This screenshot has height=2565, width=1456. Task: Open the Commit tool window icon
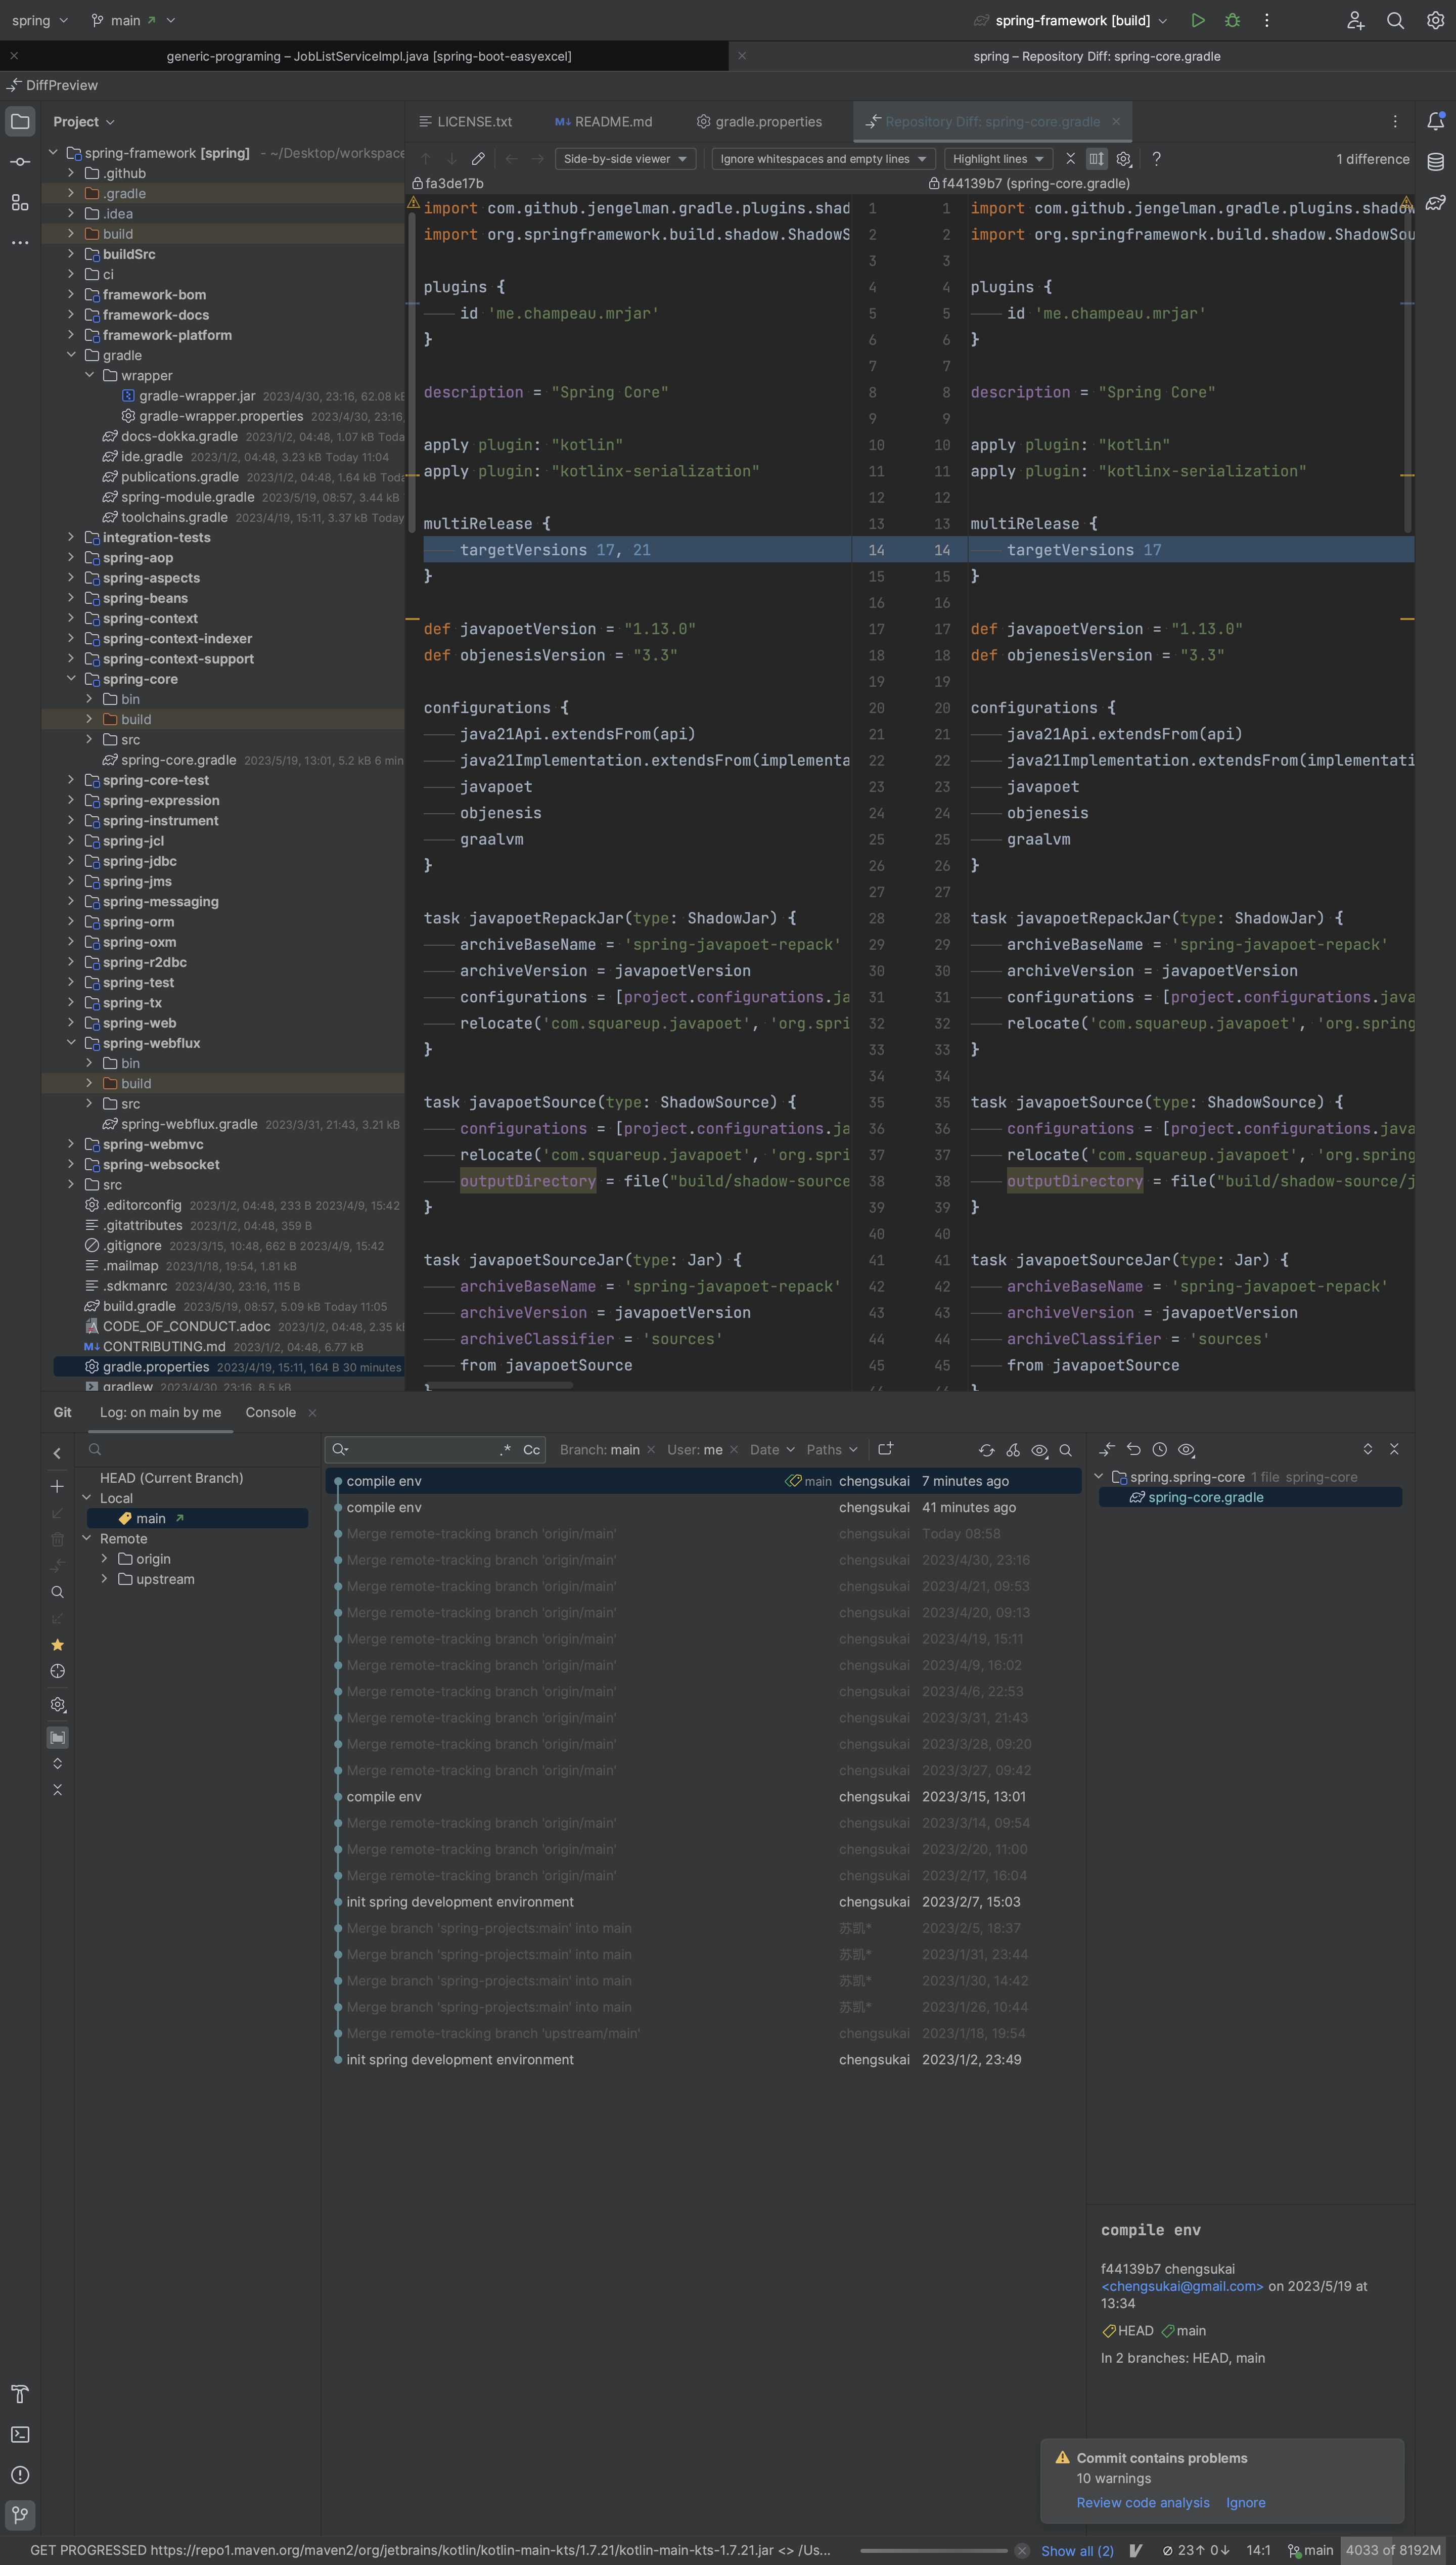(x=20, y=162)
